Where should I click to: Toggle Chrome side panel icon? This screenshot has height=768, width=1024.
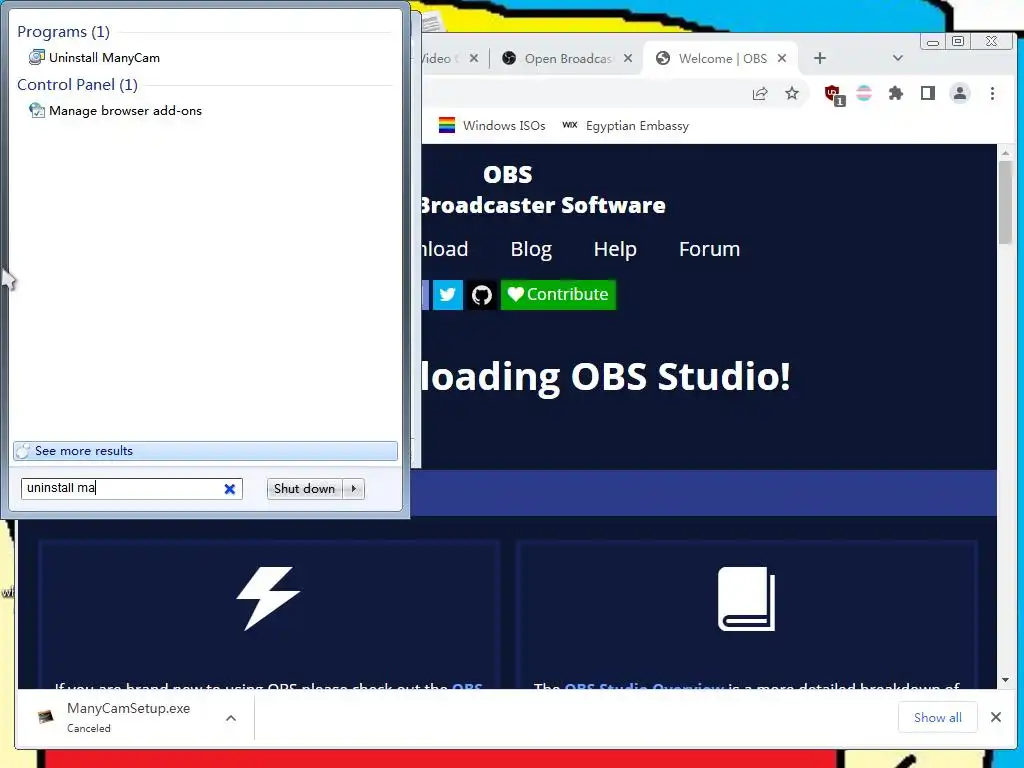[927, 93]
